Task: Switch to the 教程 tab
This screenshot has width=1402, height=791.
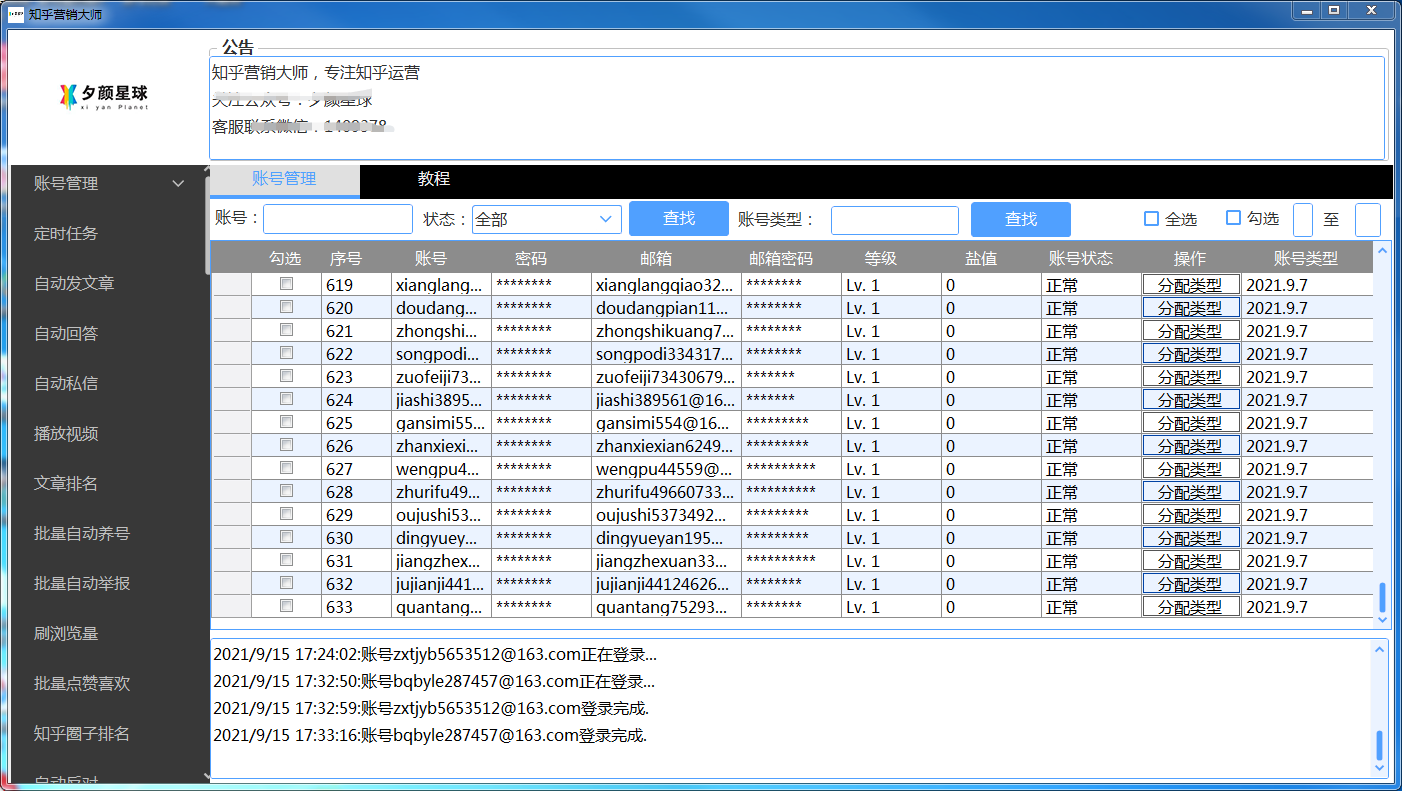Action: pyautogui.click(x=433, y=179)
